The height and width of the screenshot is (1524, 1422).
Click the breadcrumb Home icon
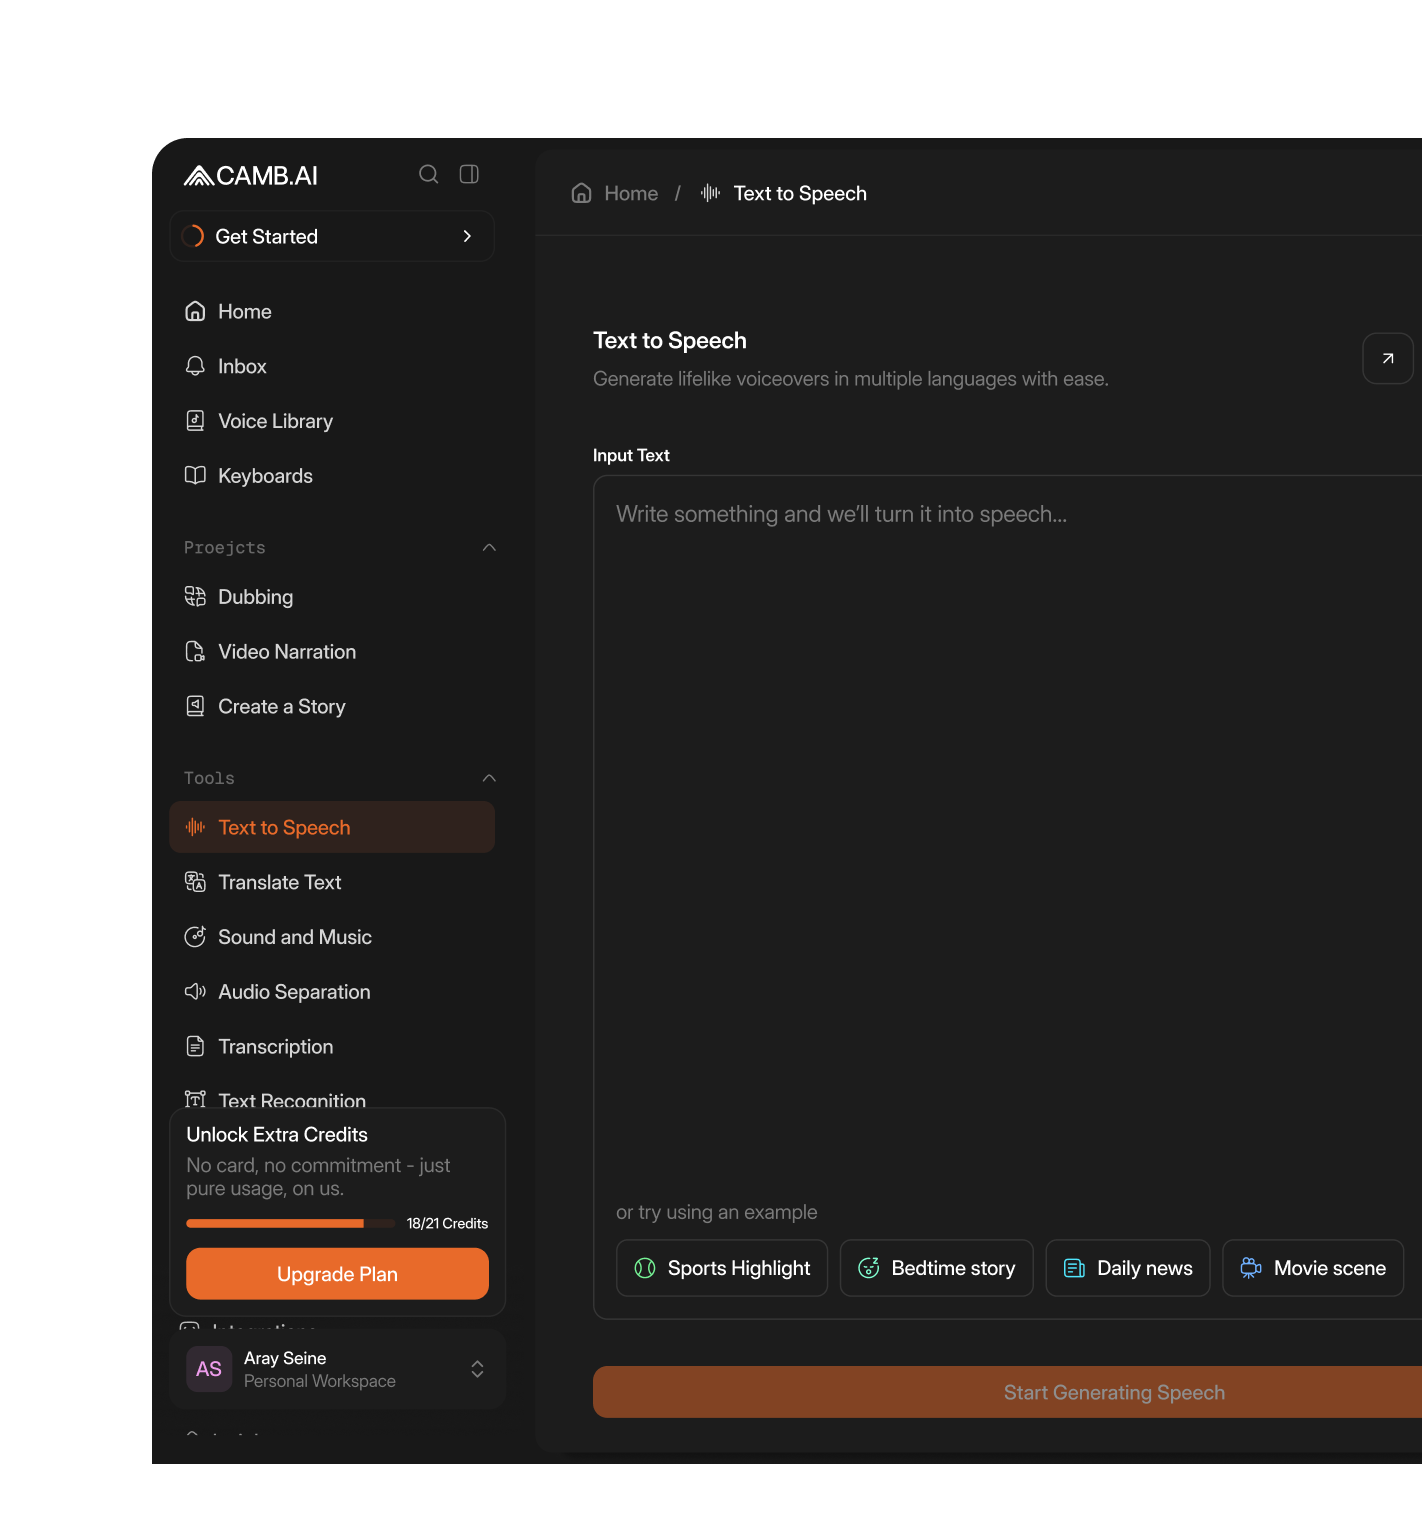(x=582, y=193)
